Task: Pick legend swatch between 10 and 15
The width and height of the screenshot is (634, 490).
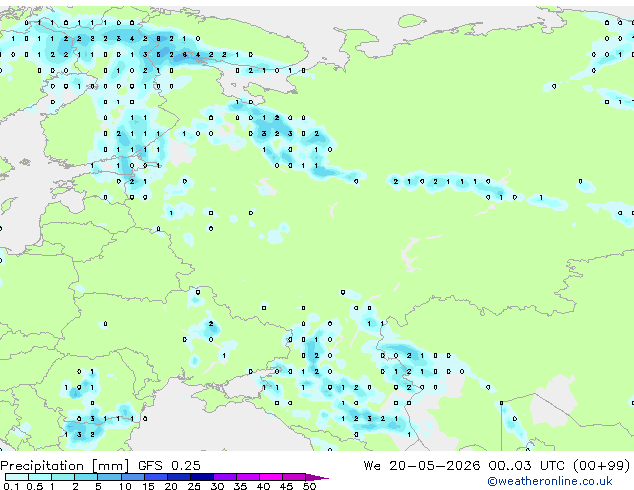Action: click(x=132, y=477)
